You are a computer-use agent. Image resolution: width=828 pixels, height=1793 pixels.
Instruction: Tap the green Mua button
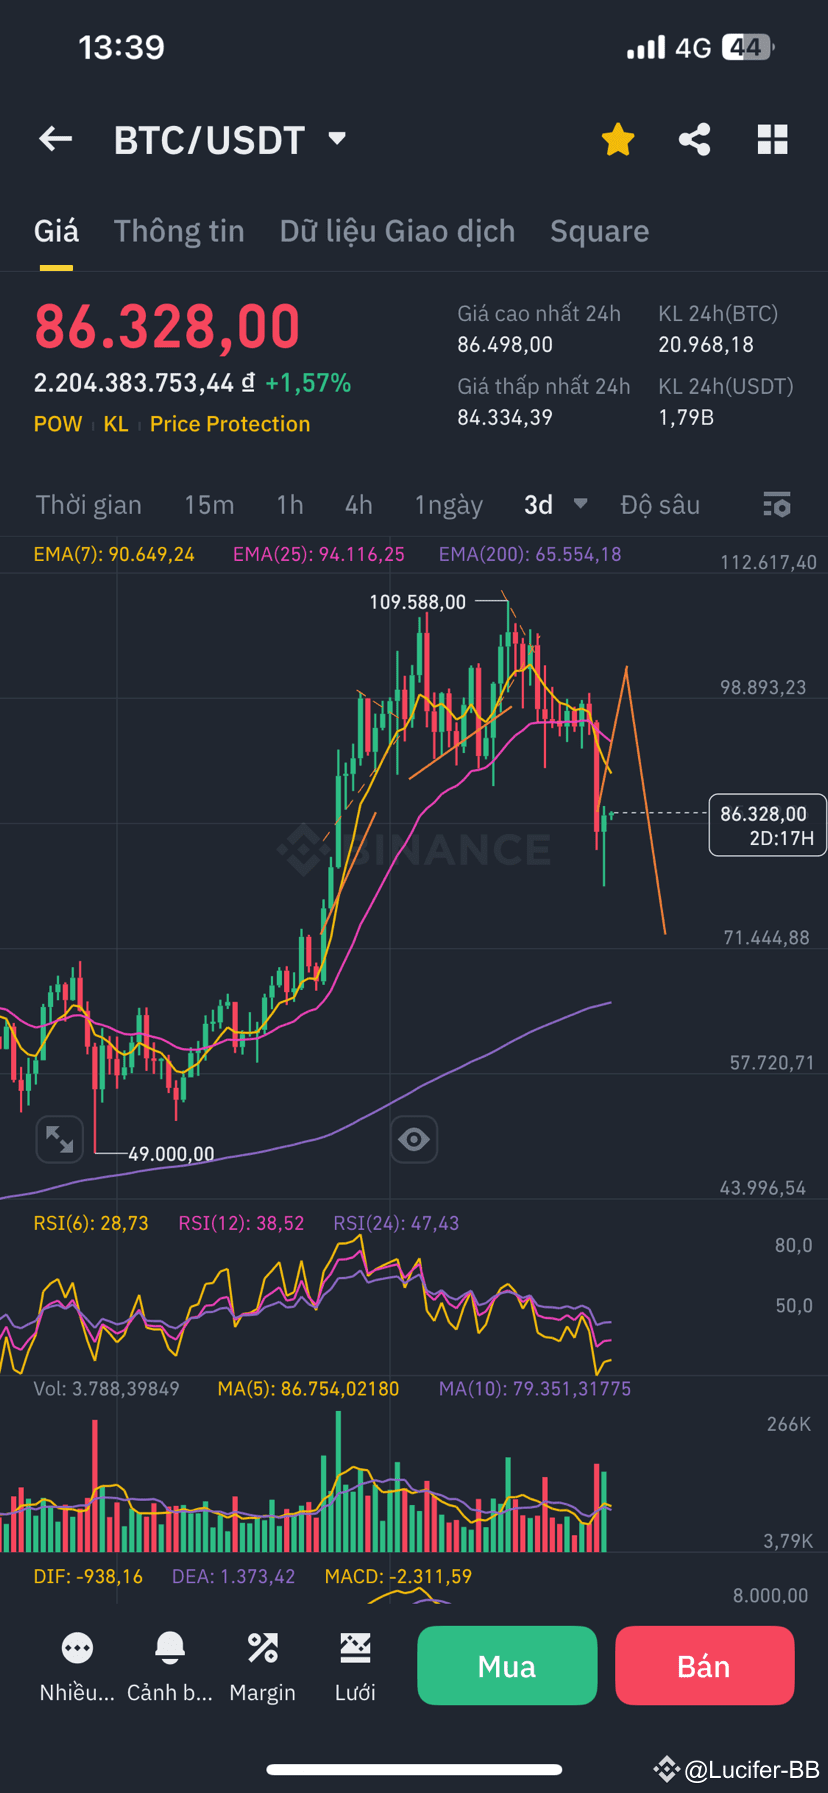[507, 1666]
